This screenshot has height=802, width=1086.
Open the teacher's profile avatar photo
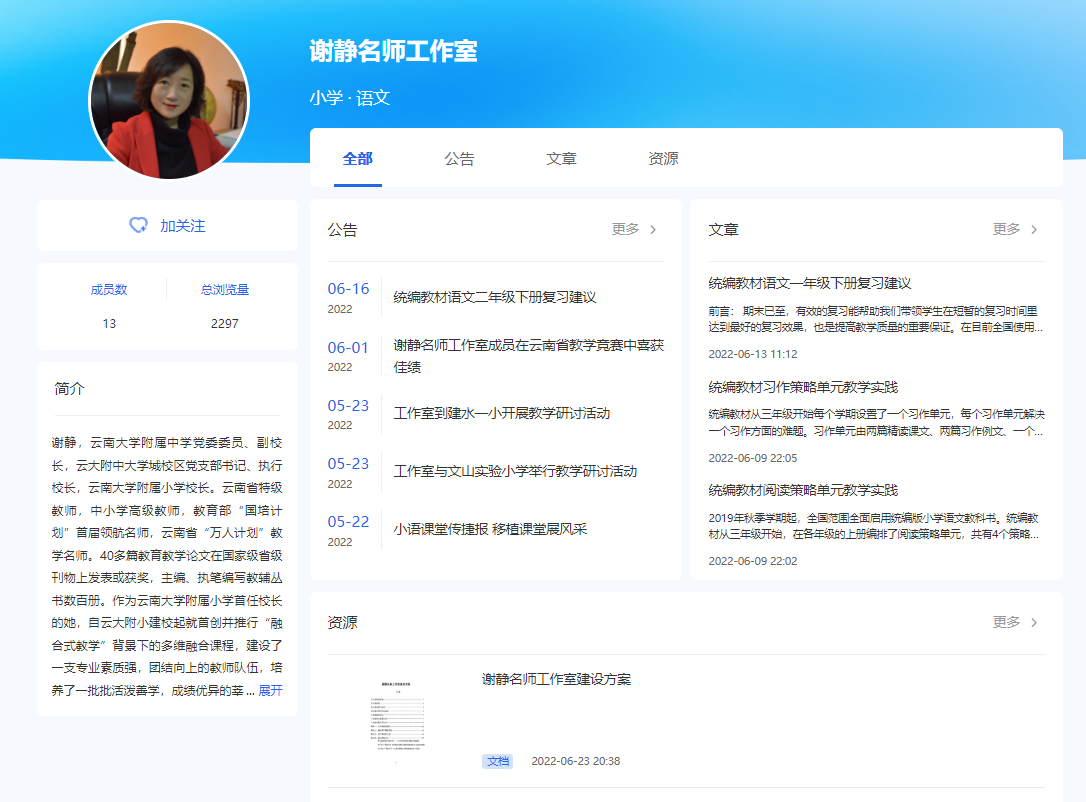pos(169,100)
